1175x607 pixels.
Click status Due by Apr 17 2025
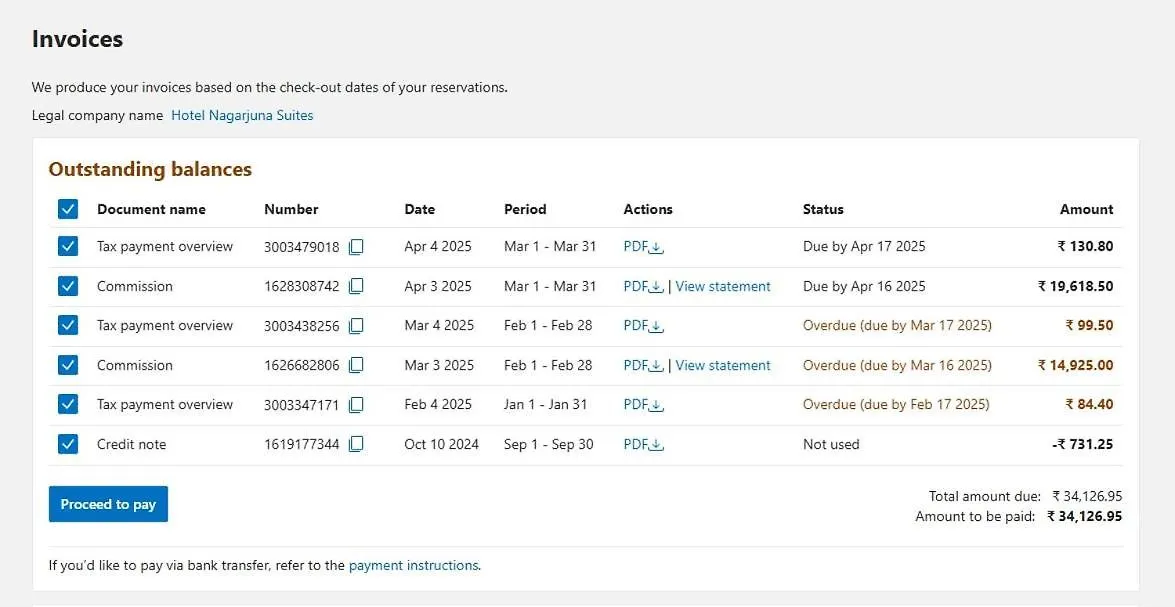click(x=864, y=247)
